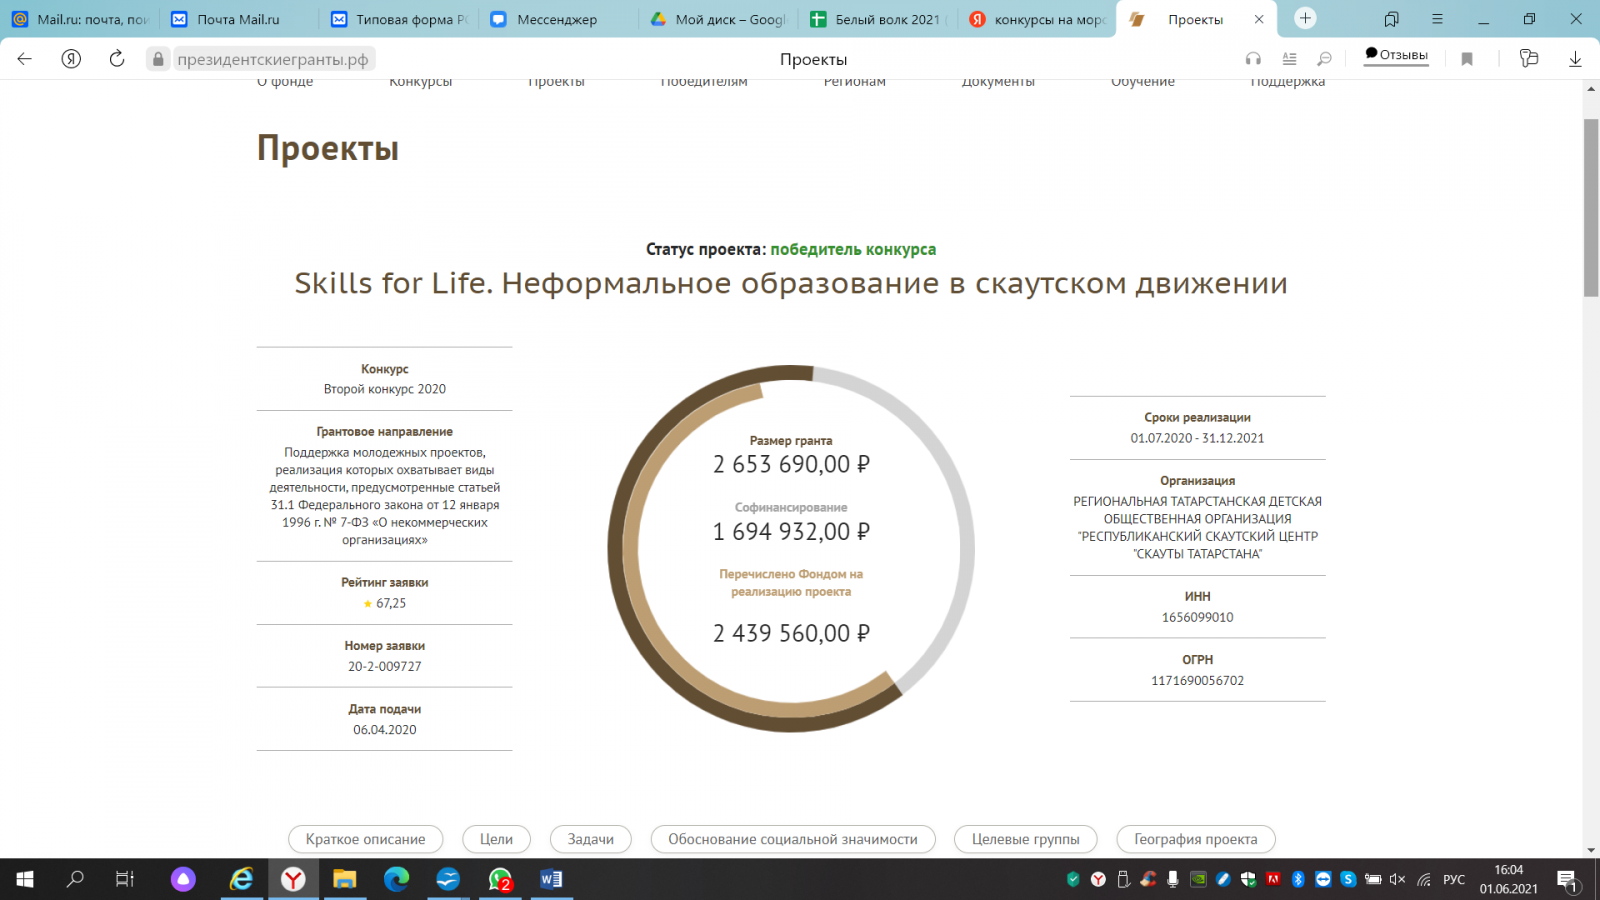Open the downloads arrow icon
The width and height of the screenshot is (1600, 900).
(1575, 59)
